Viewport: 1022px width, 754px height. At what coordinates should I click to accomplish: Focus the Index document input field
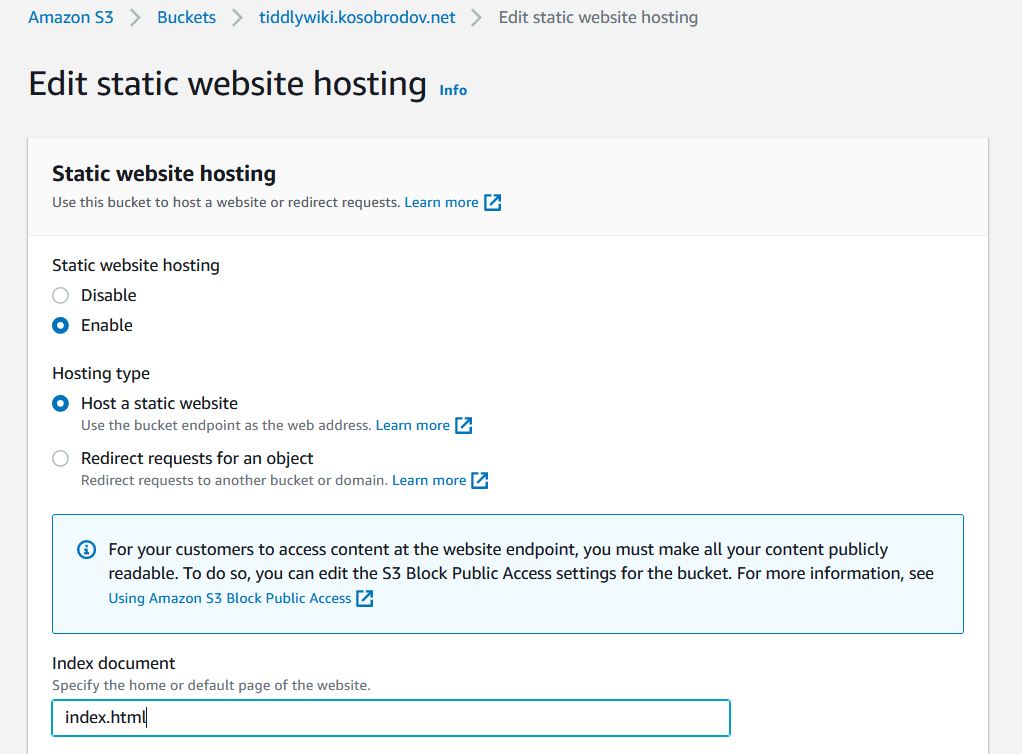(x=391, y=718)
